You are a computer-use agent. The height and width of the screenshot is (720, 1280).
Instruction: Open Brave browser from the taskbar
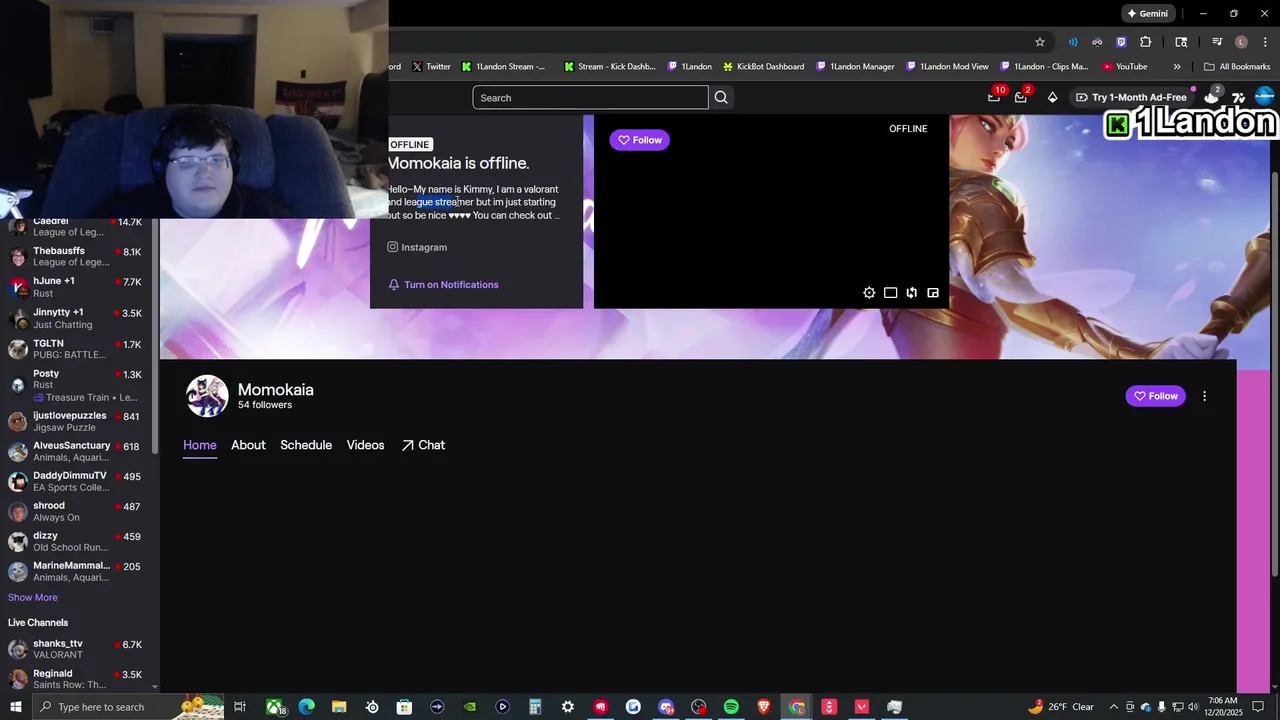tap(764, 707)
